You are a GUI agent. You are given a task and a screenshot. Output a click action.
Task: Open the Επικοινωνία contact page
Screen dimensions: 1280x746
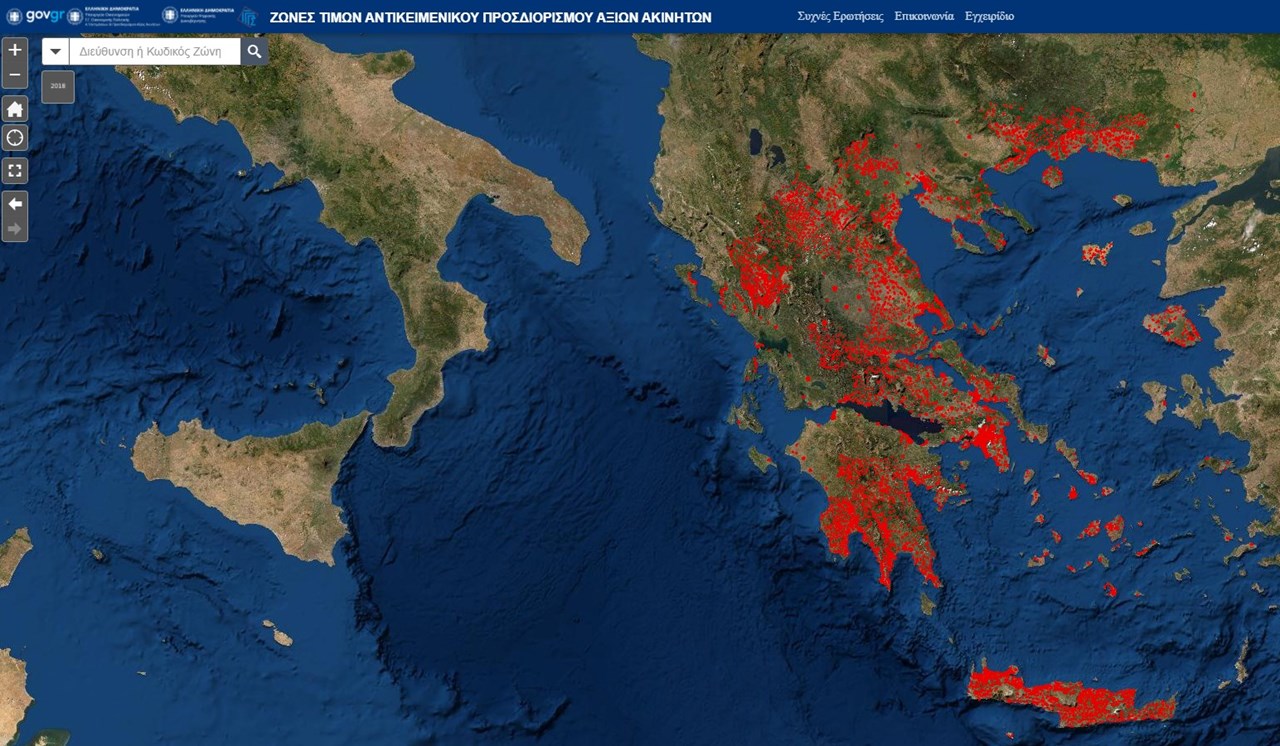[x=924, y=17]
